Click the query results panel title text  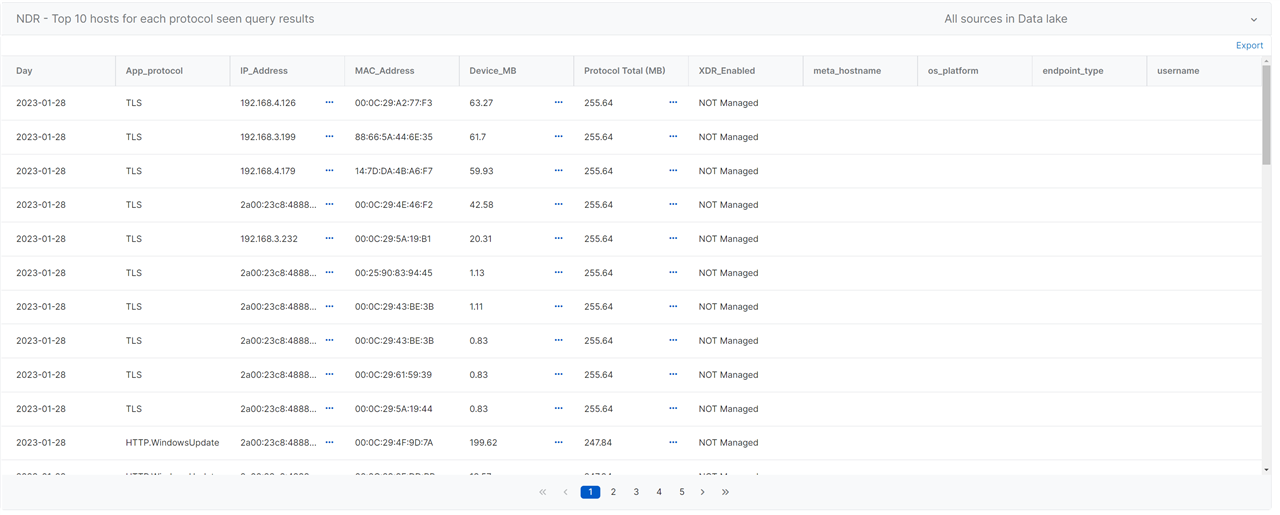click(x=165, y=19)
